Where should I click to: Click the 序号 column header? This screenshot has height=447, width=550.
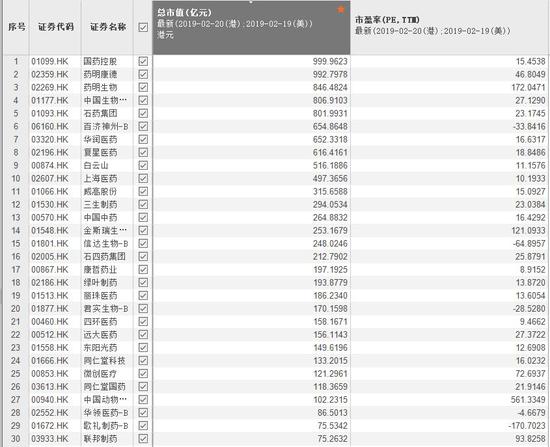point(16,27)
